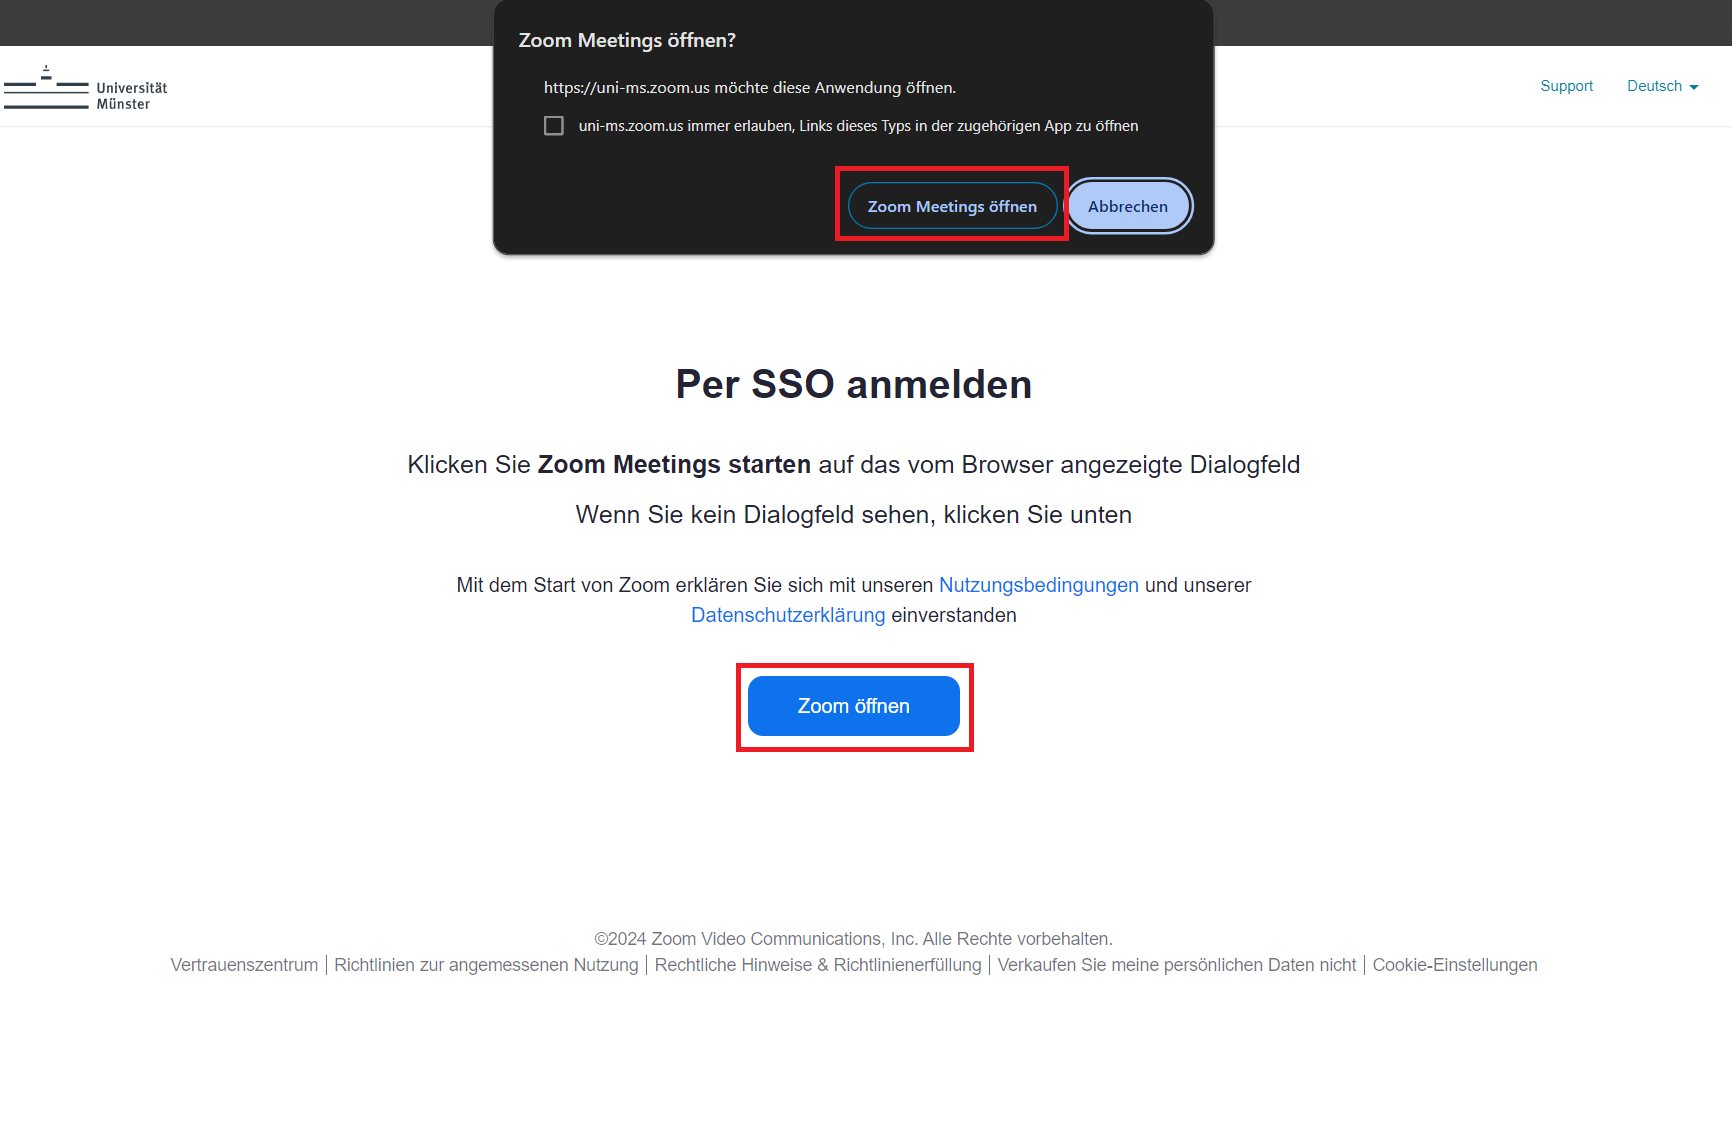Click Zoom Meetings öffnen in dialog

[952, 206]
